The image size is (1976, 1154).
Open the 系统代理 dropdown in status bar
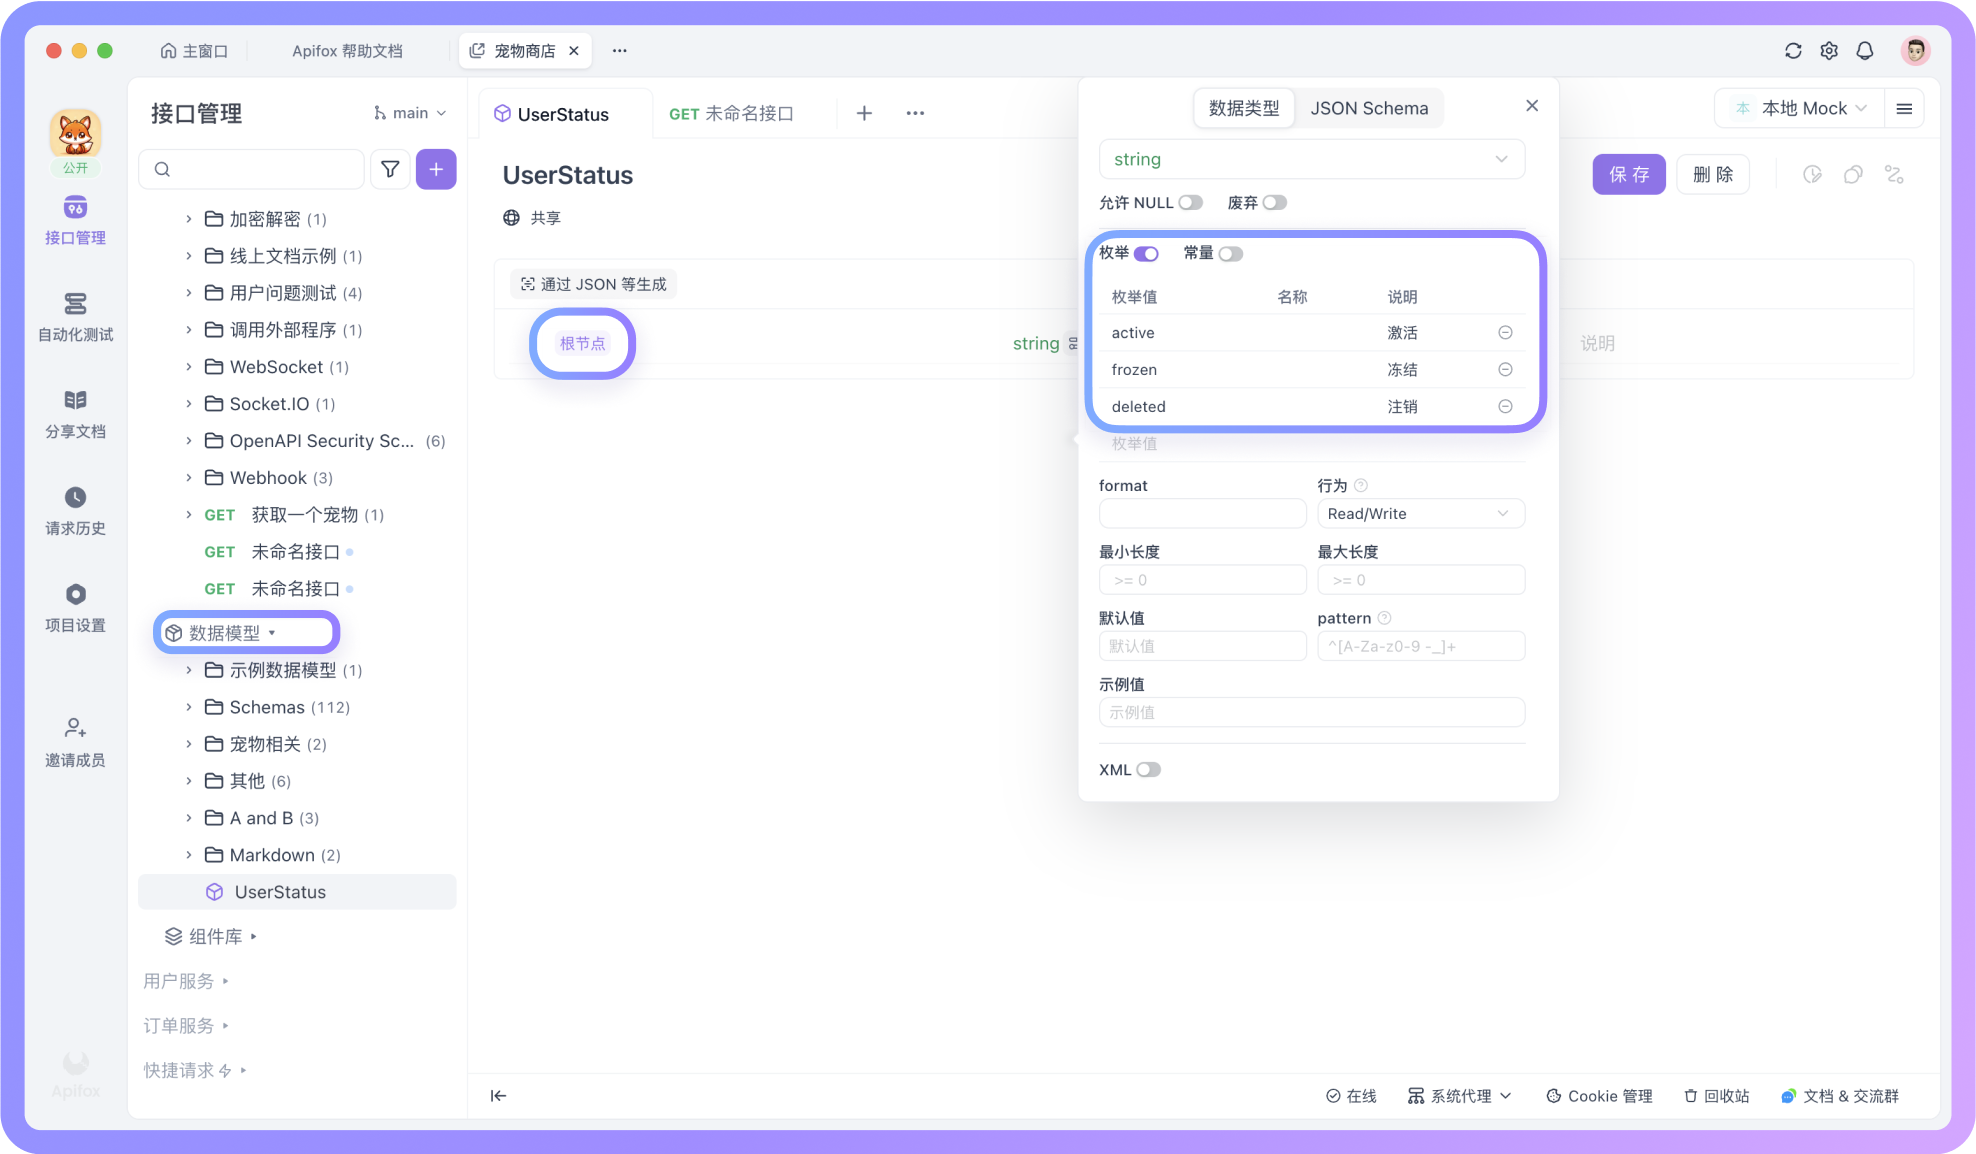(x=1459, y=1096)
